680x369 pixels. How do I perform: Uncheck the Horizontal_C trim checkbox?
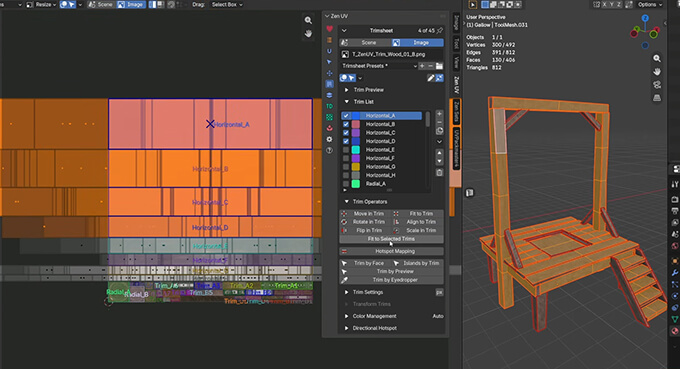click(x=346, y=133)
